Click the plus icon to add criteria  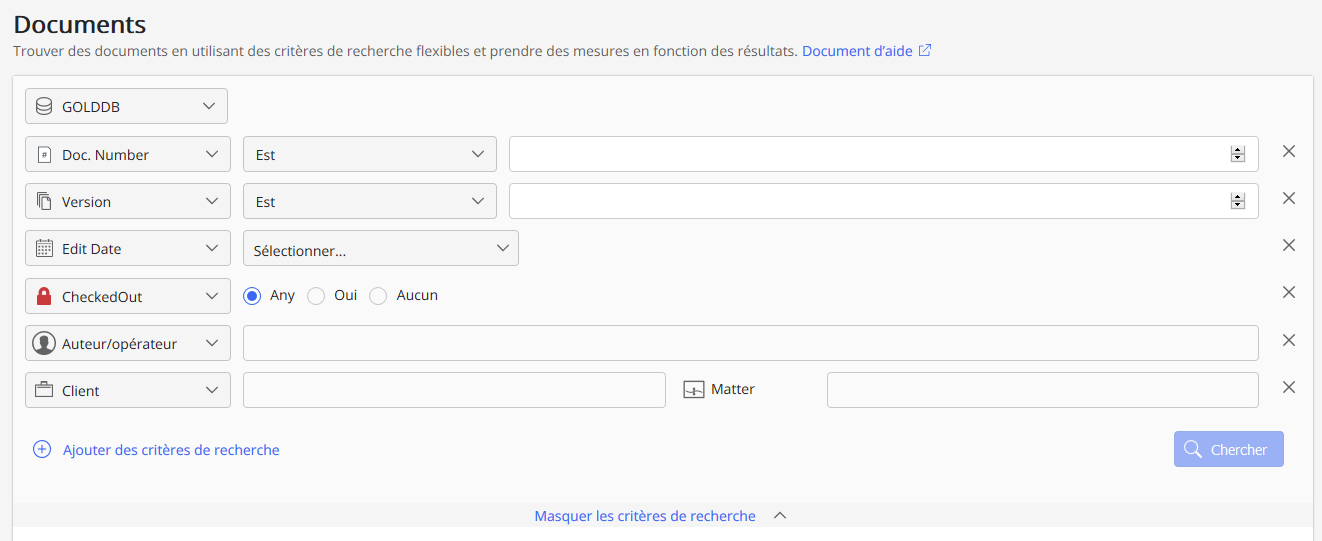42,450
